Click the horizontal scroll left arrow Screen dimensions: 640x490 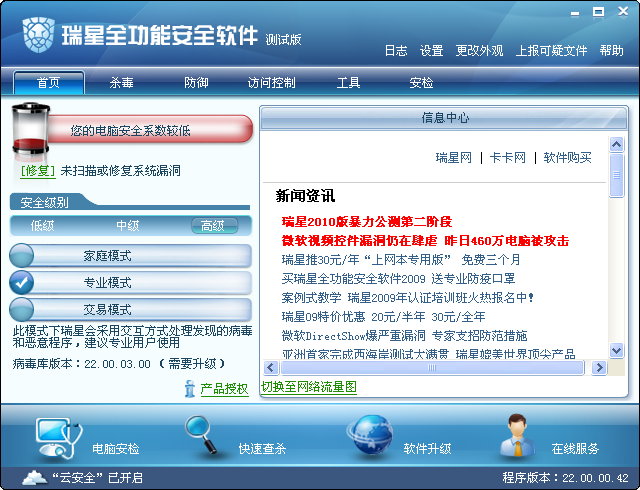(271, 368)
